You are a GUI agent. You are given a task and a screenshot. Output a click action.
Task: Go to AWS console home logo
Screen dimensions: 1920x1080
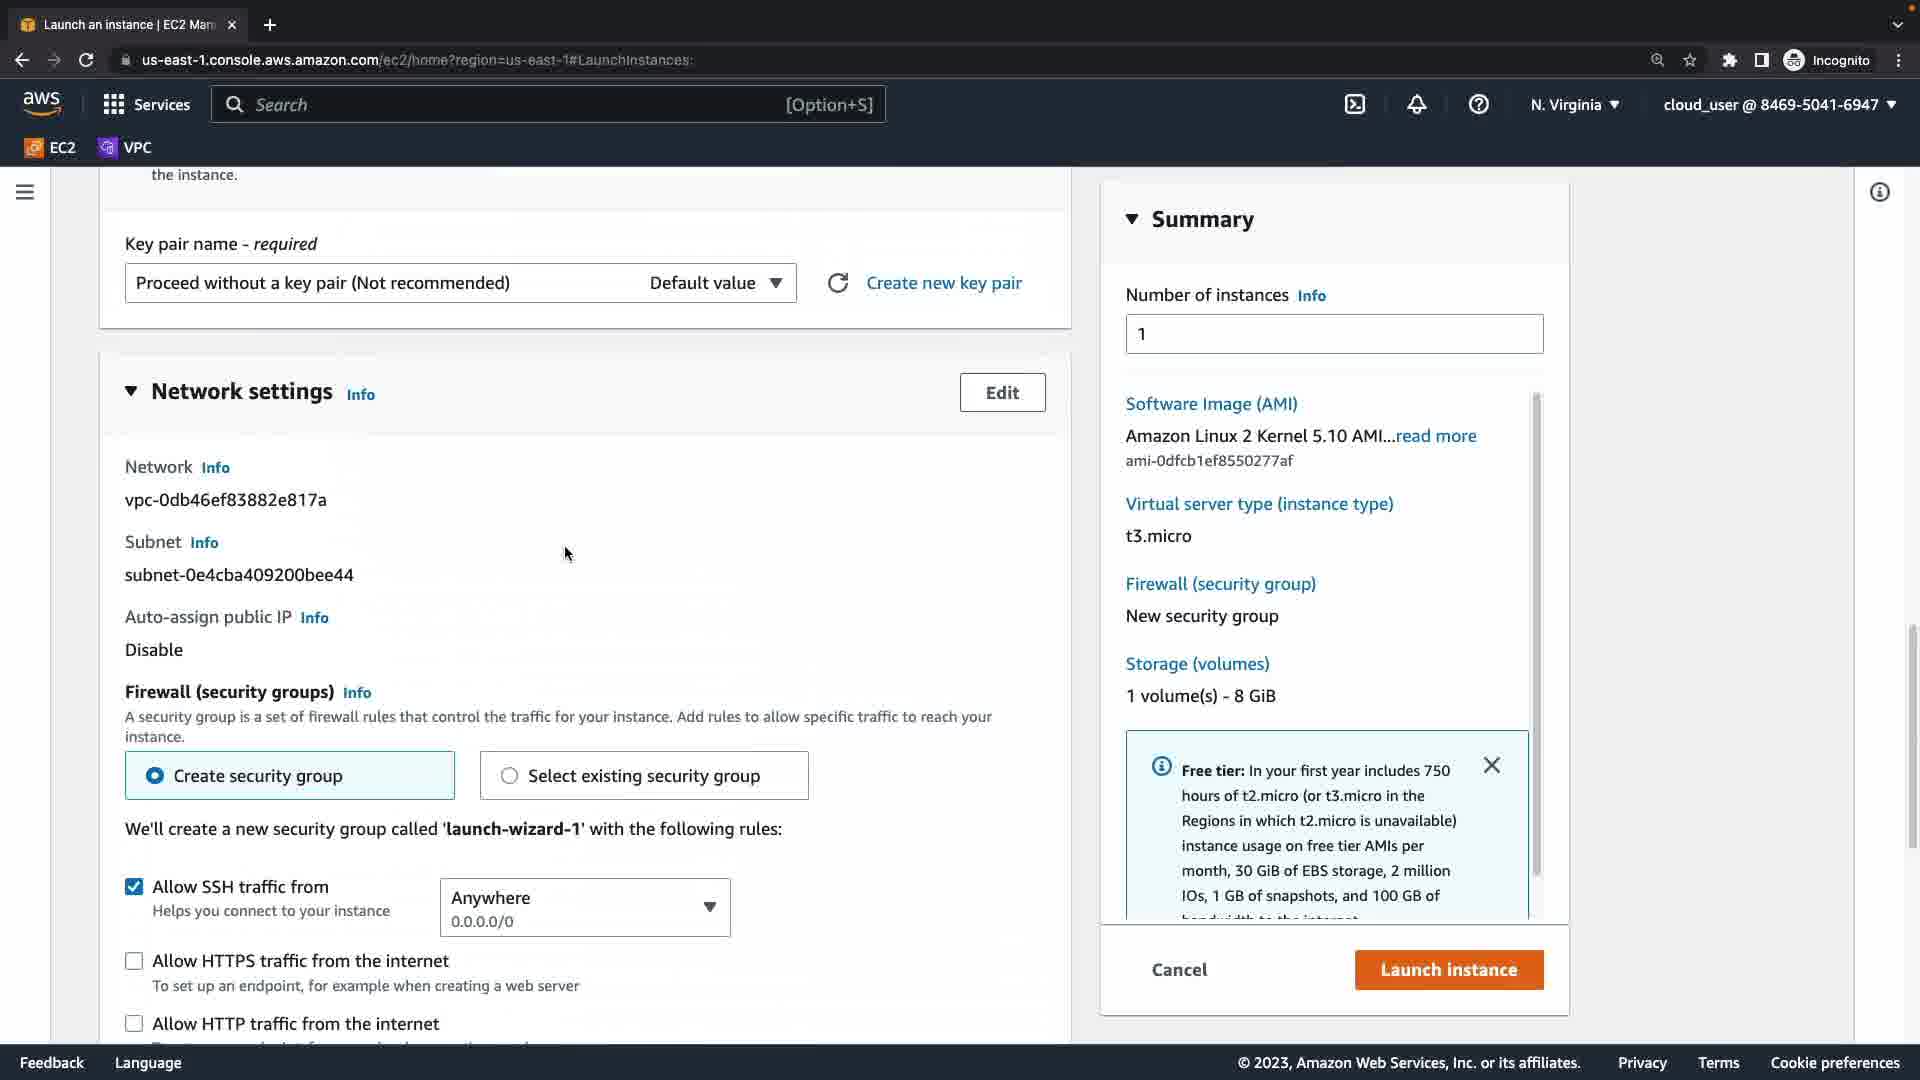point(42,104)
